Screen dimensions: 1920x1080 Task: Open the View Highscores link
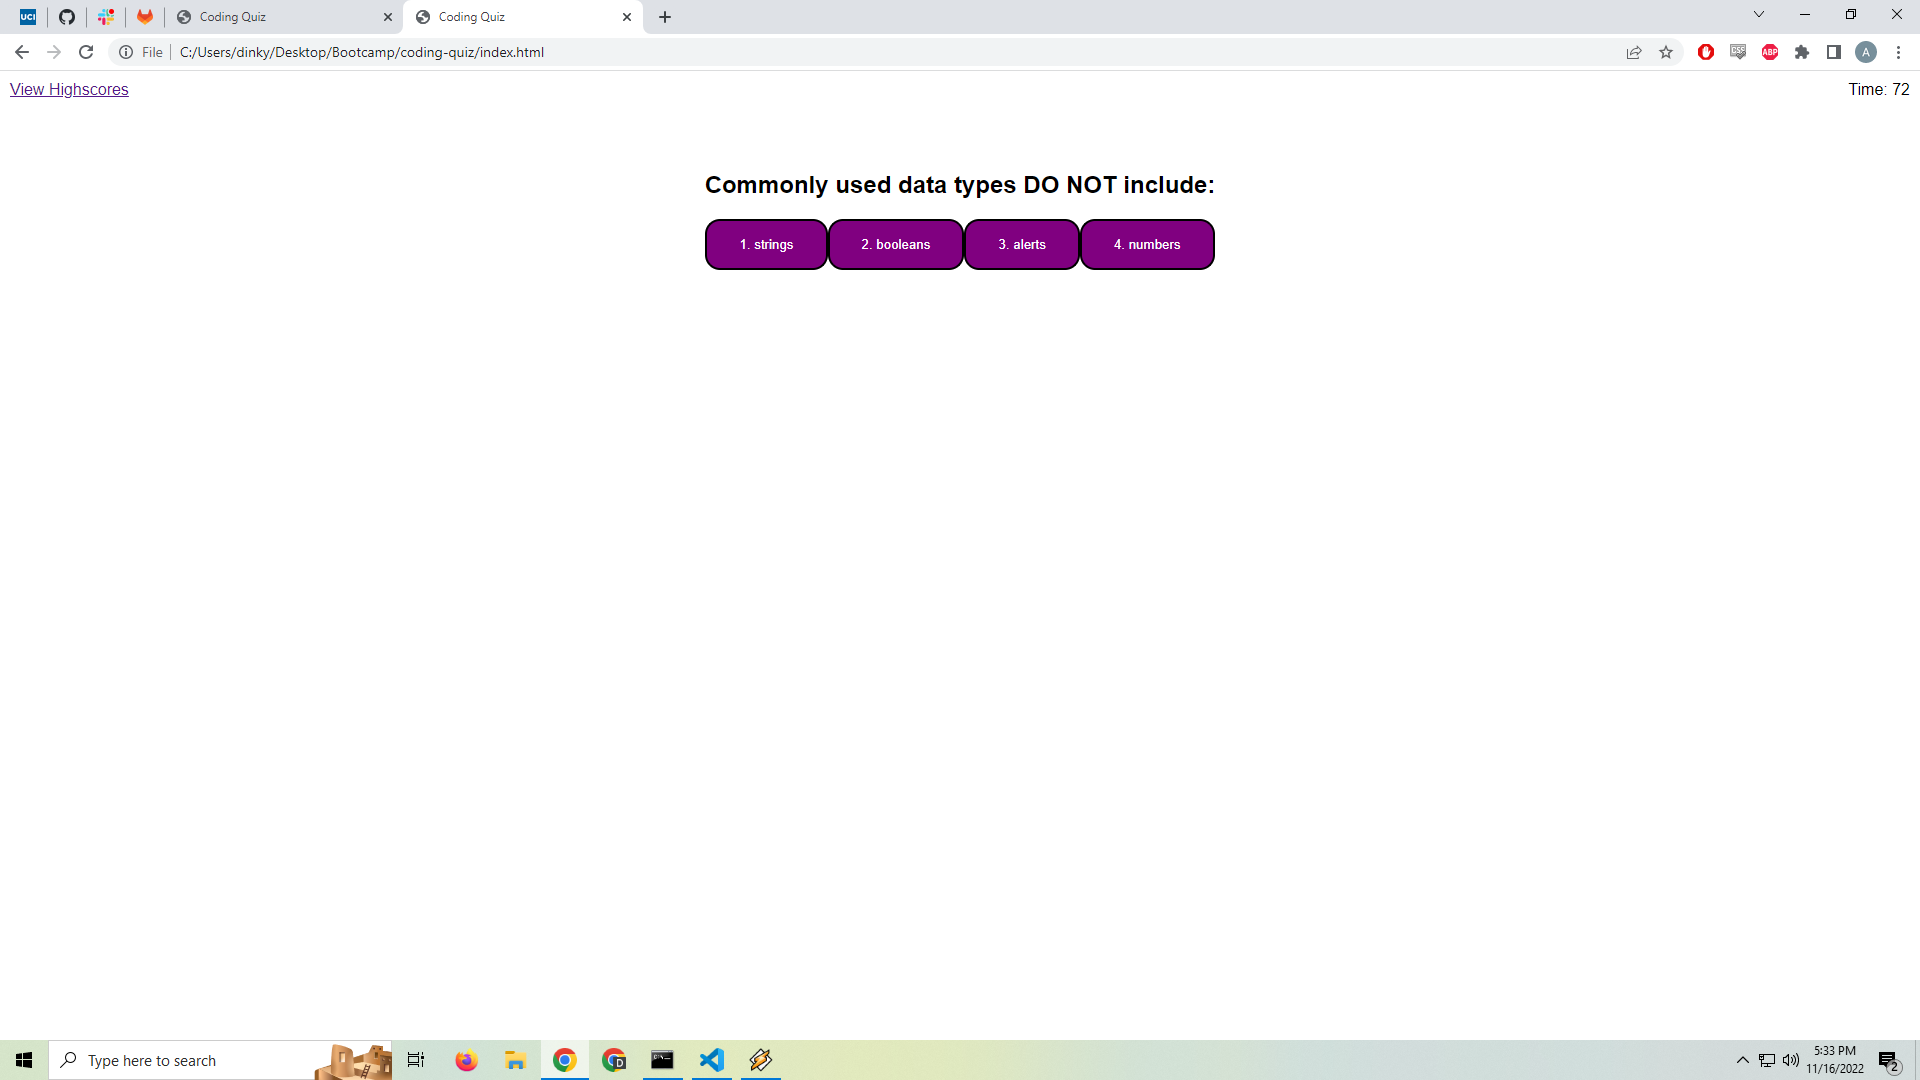tap(69, 89)
